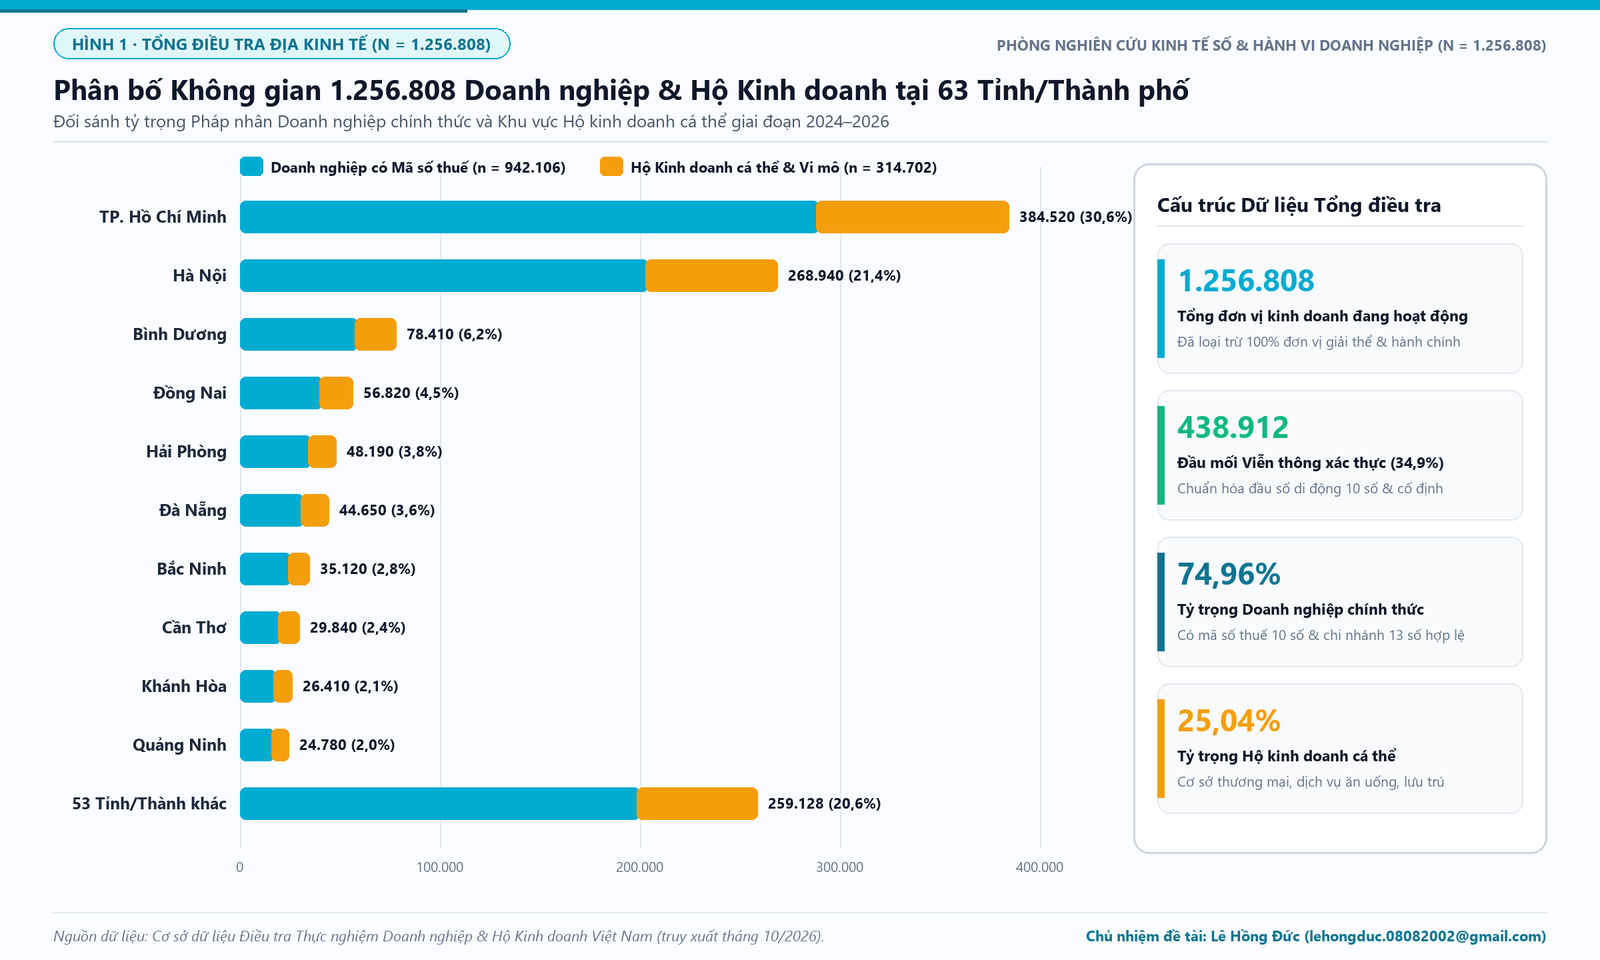1600x960 pixels.
Task: Click the 200.000 axis tick label
Action: coord(640,867)
